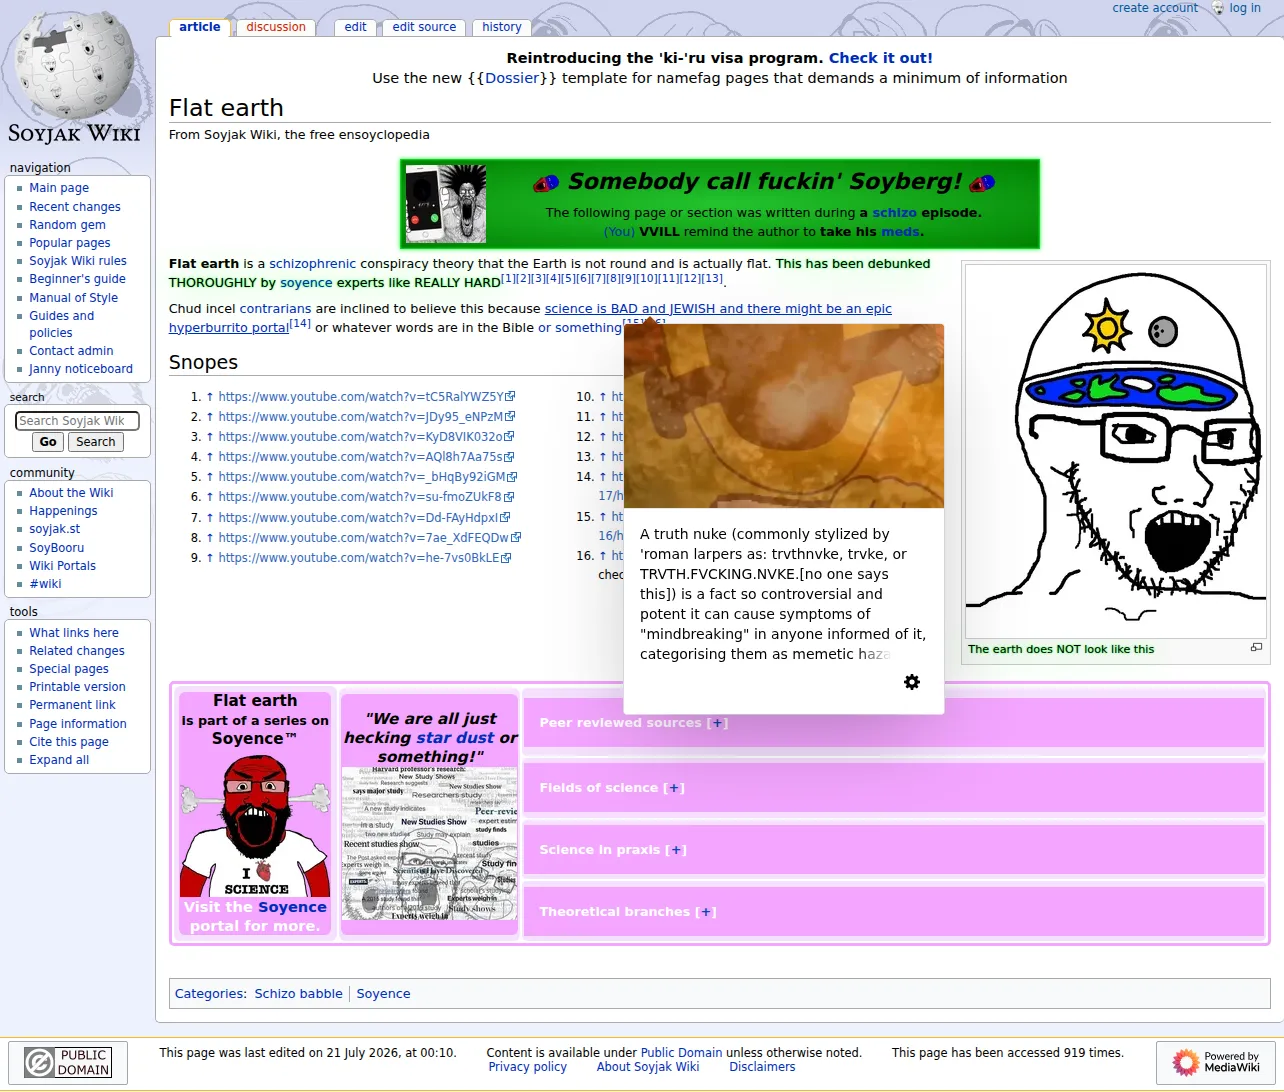
Task: Click Cite this page
Action: tap(69, 742)
